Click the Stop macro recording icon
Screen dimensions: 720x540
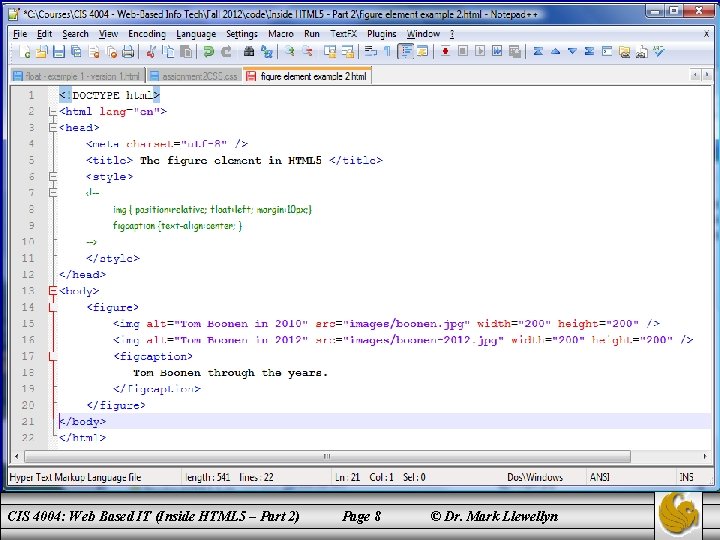point(462,52)
